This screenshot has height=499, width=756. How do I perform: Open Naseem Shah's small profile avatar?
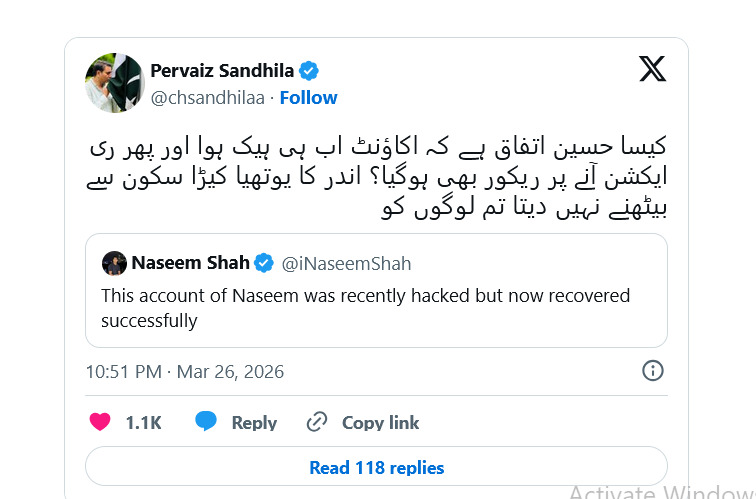click(x=114, y=264)
